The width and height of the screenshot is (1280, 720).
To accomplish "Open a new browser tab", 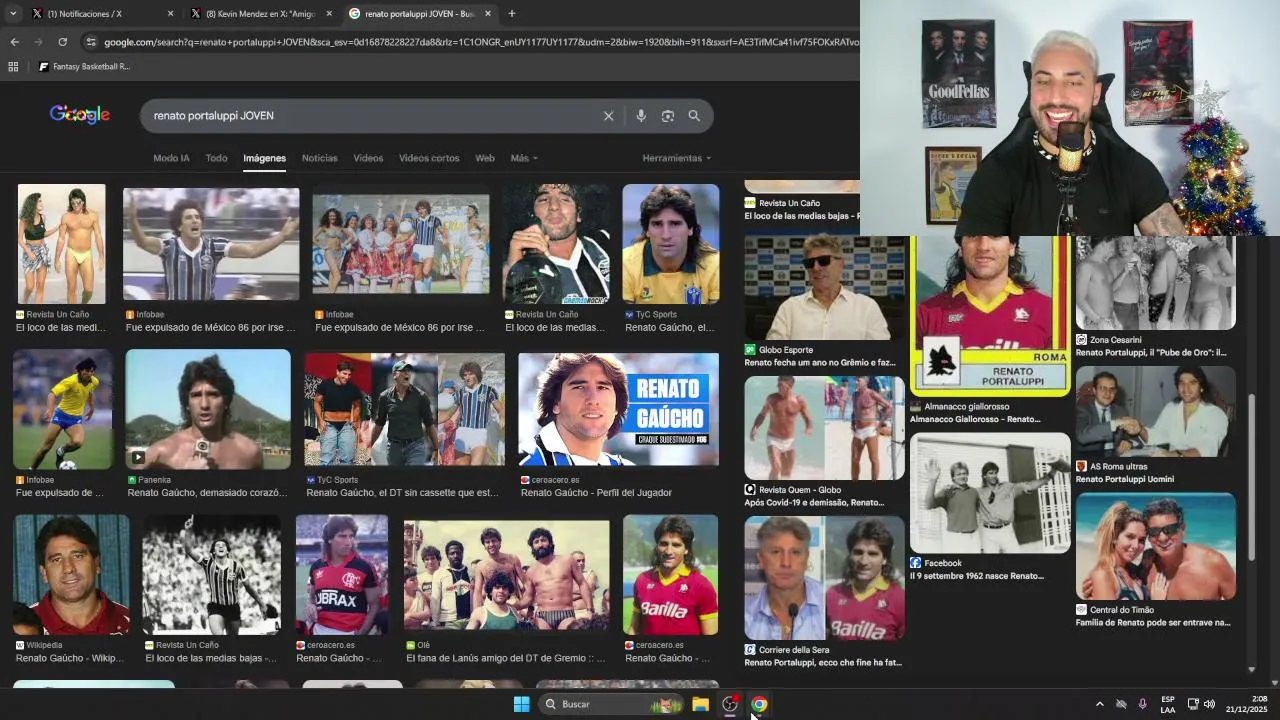I will point(512,14).
